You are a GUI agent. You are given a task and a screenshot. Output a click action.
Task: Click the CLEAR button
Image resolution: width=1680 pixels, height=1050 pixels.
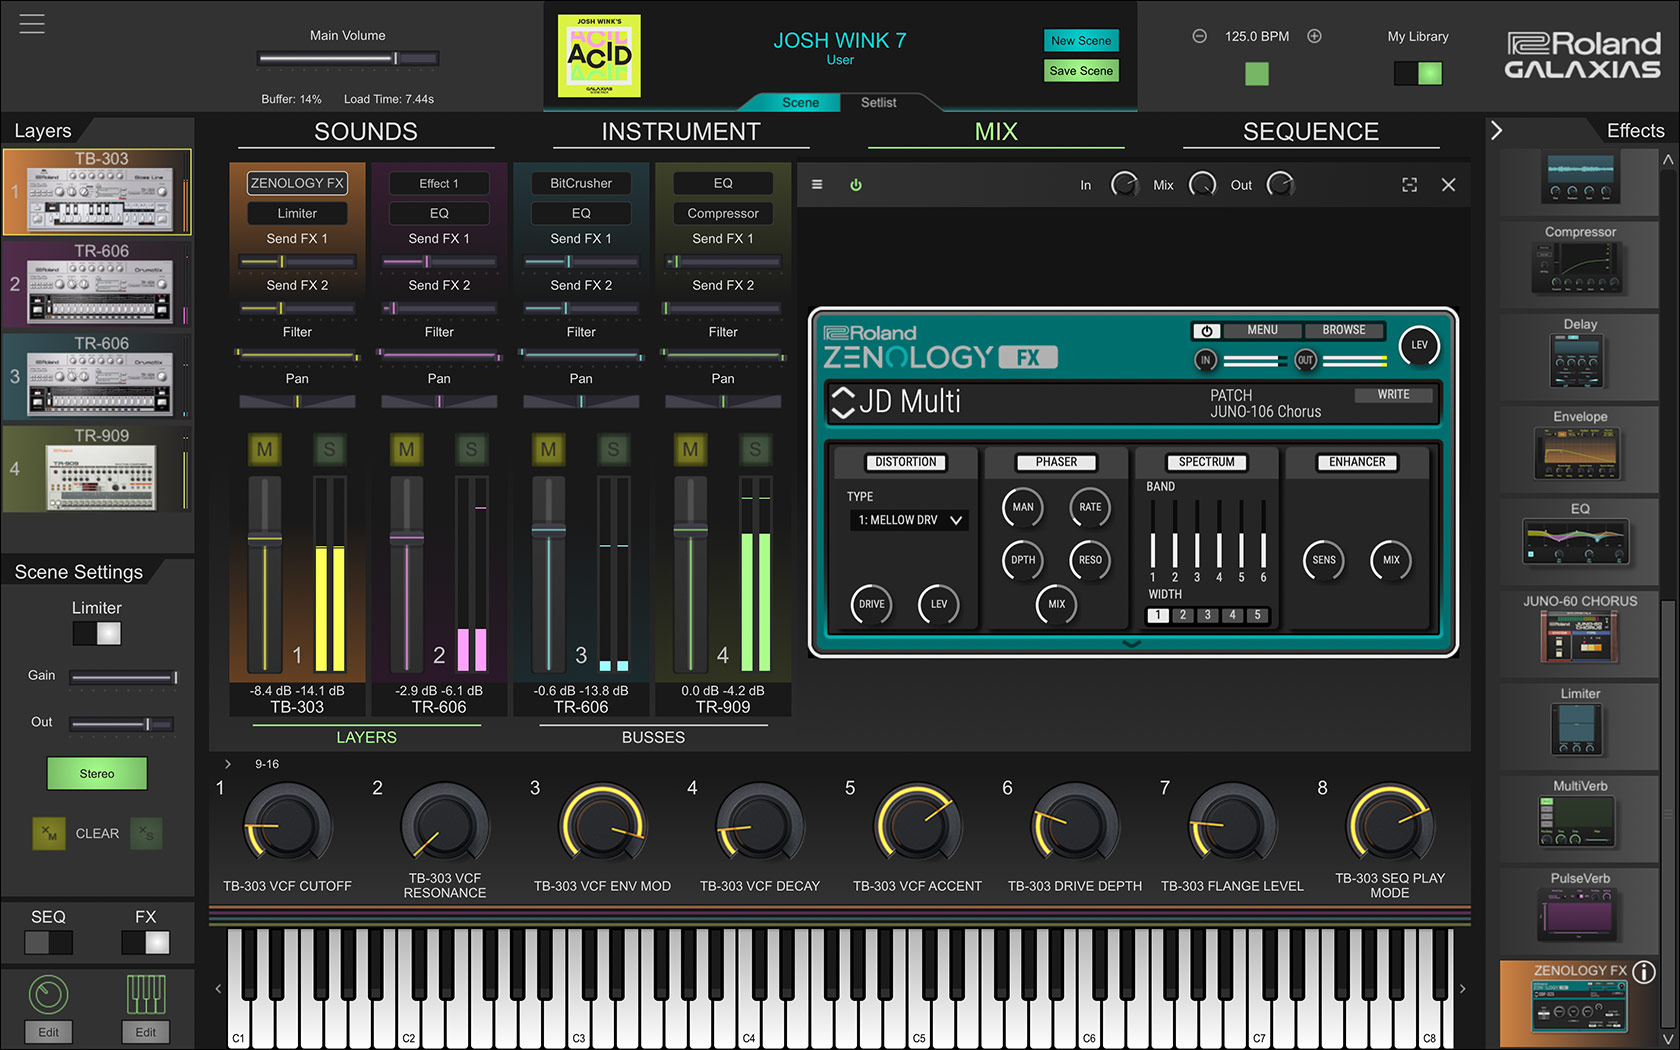pyautogui.click(x=97, y=833)
